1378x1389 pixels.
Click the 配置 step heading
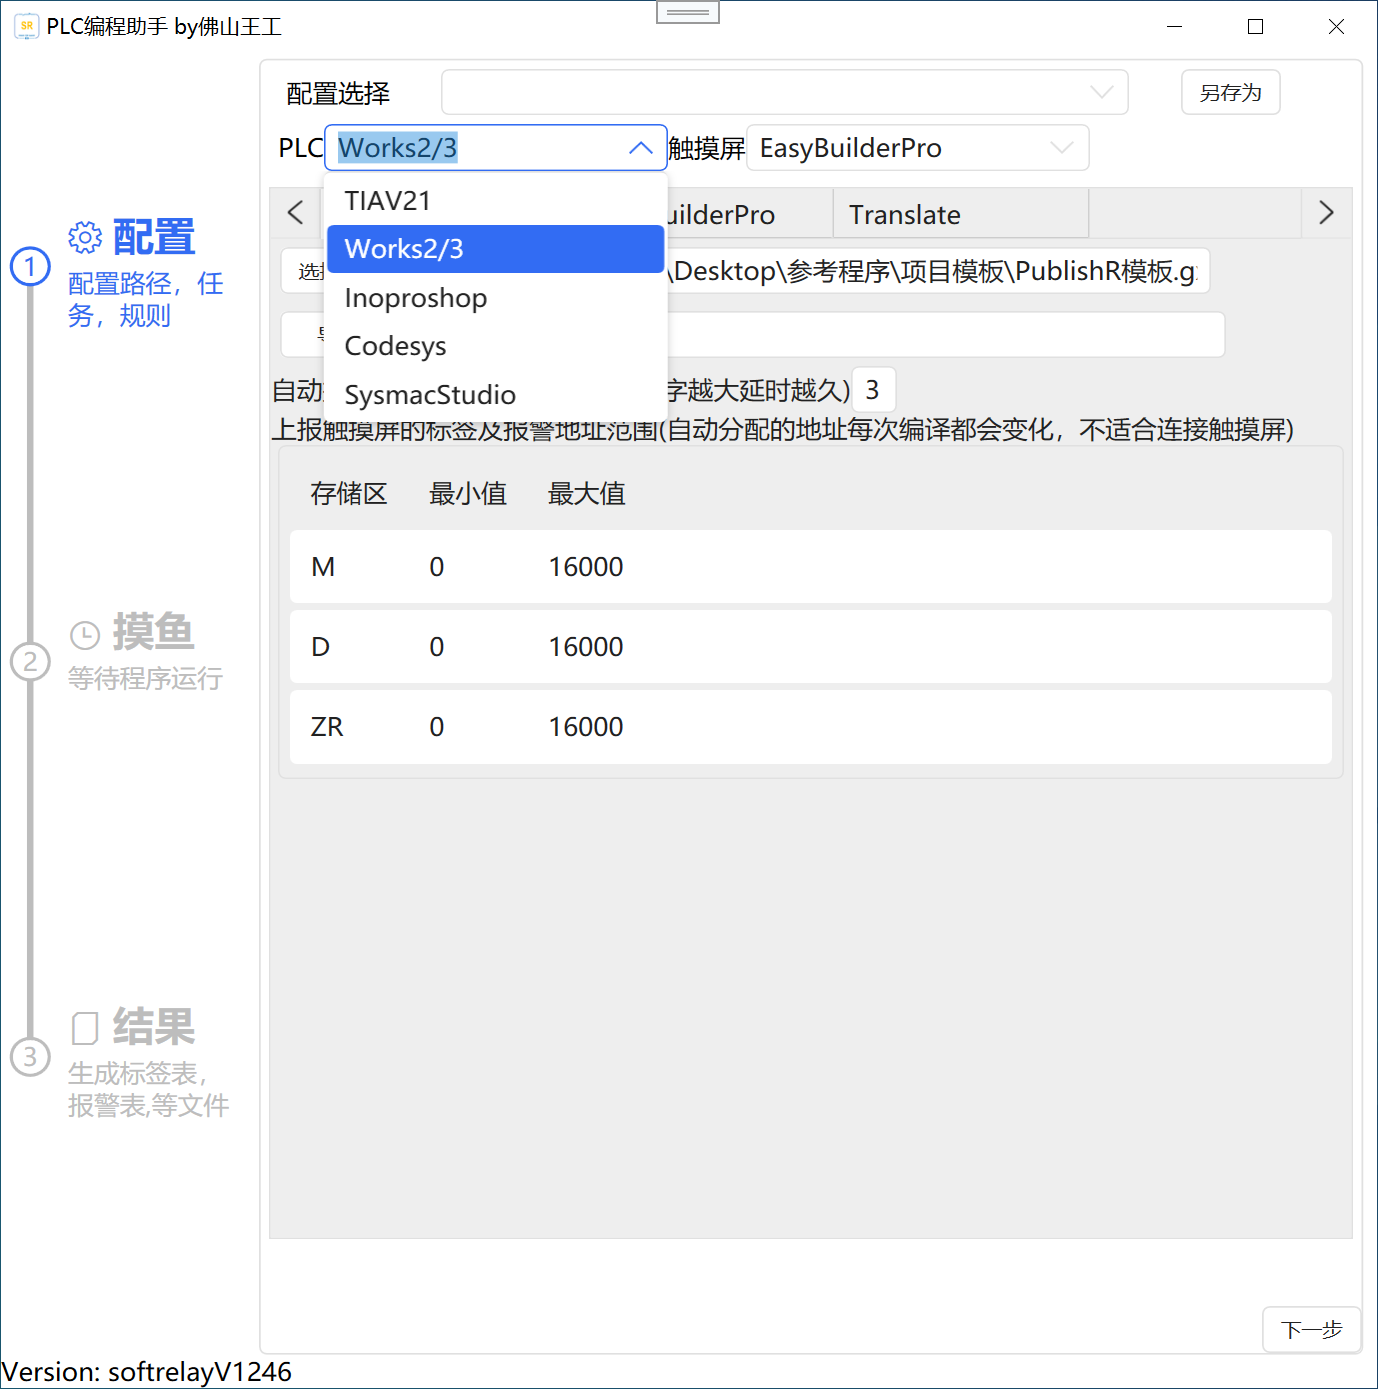click(154, 238)
